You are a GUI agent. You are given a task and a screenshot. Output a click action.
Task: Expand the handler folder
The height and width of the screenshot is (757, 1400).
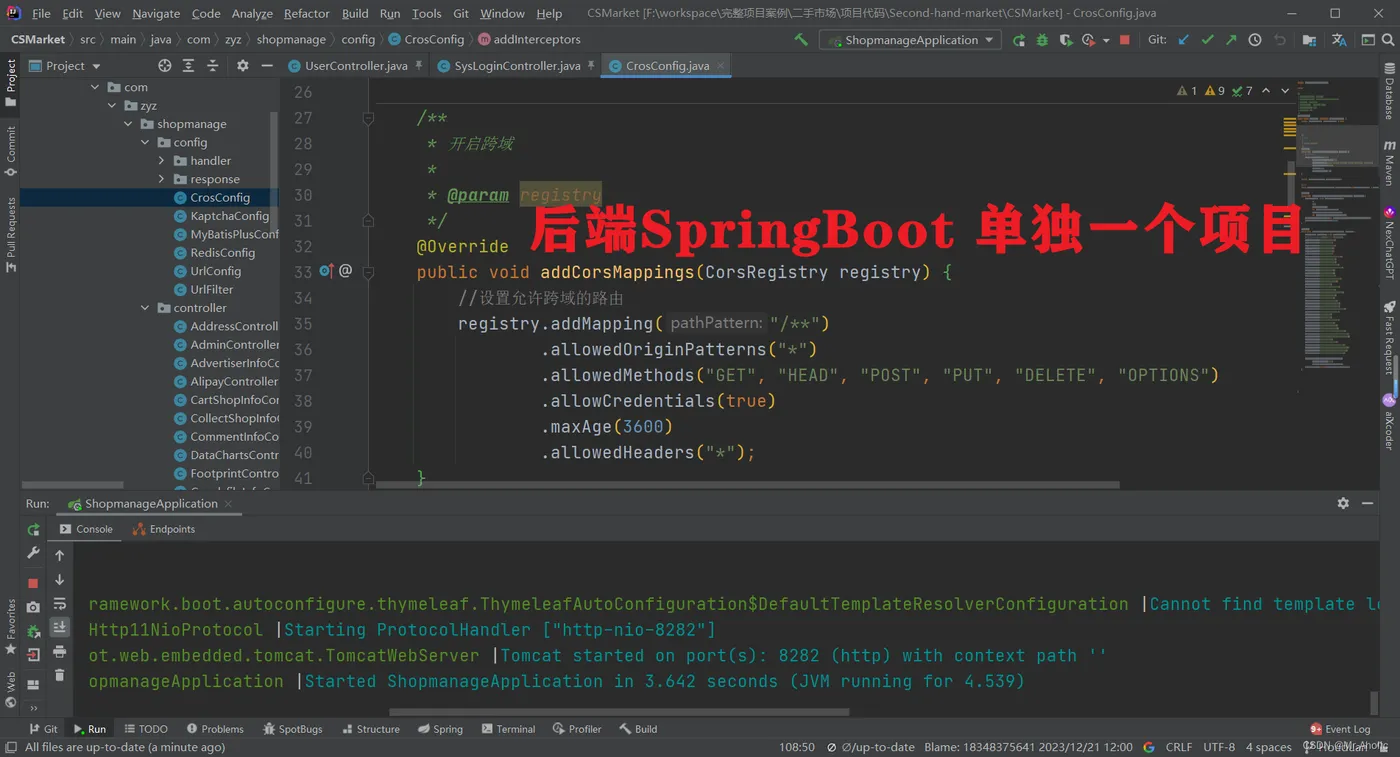coord(162,161)
